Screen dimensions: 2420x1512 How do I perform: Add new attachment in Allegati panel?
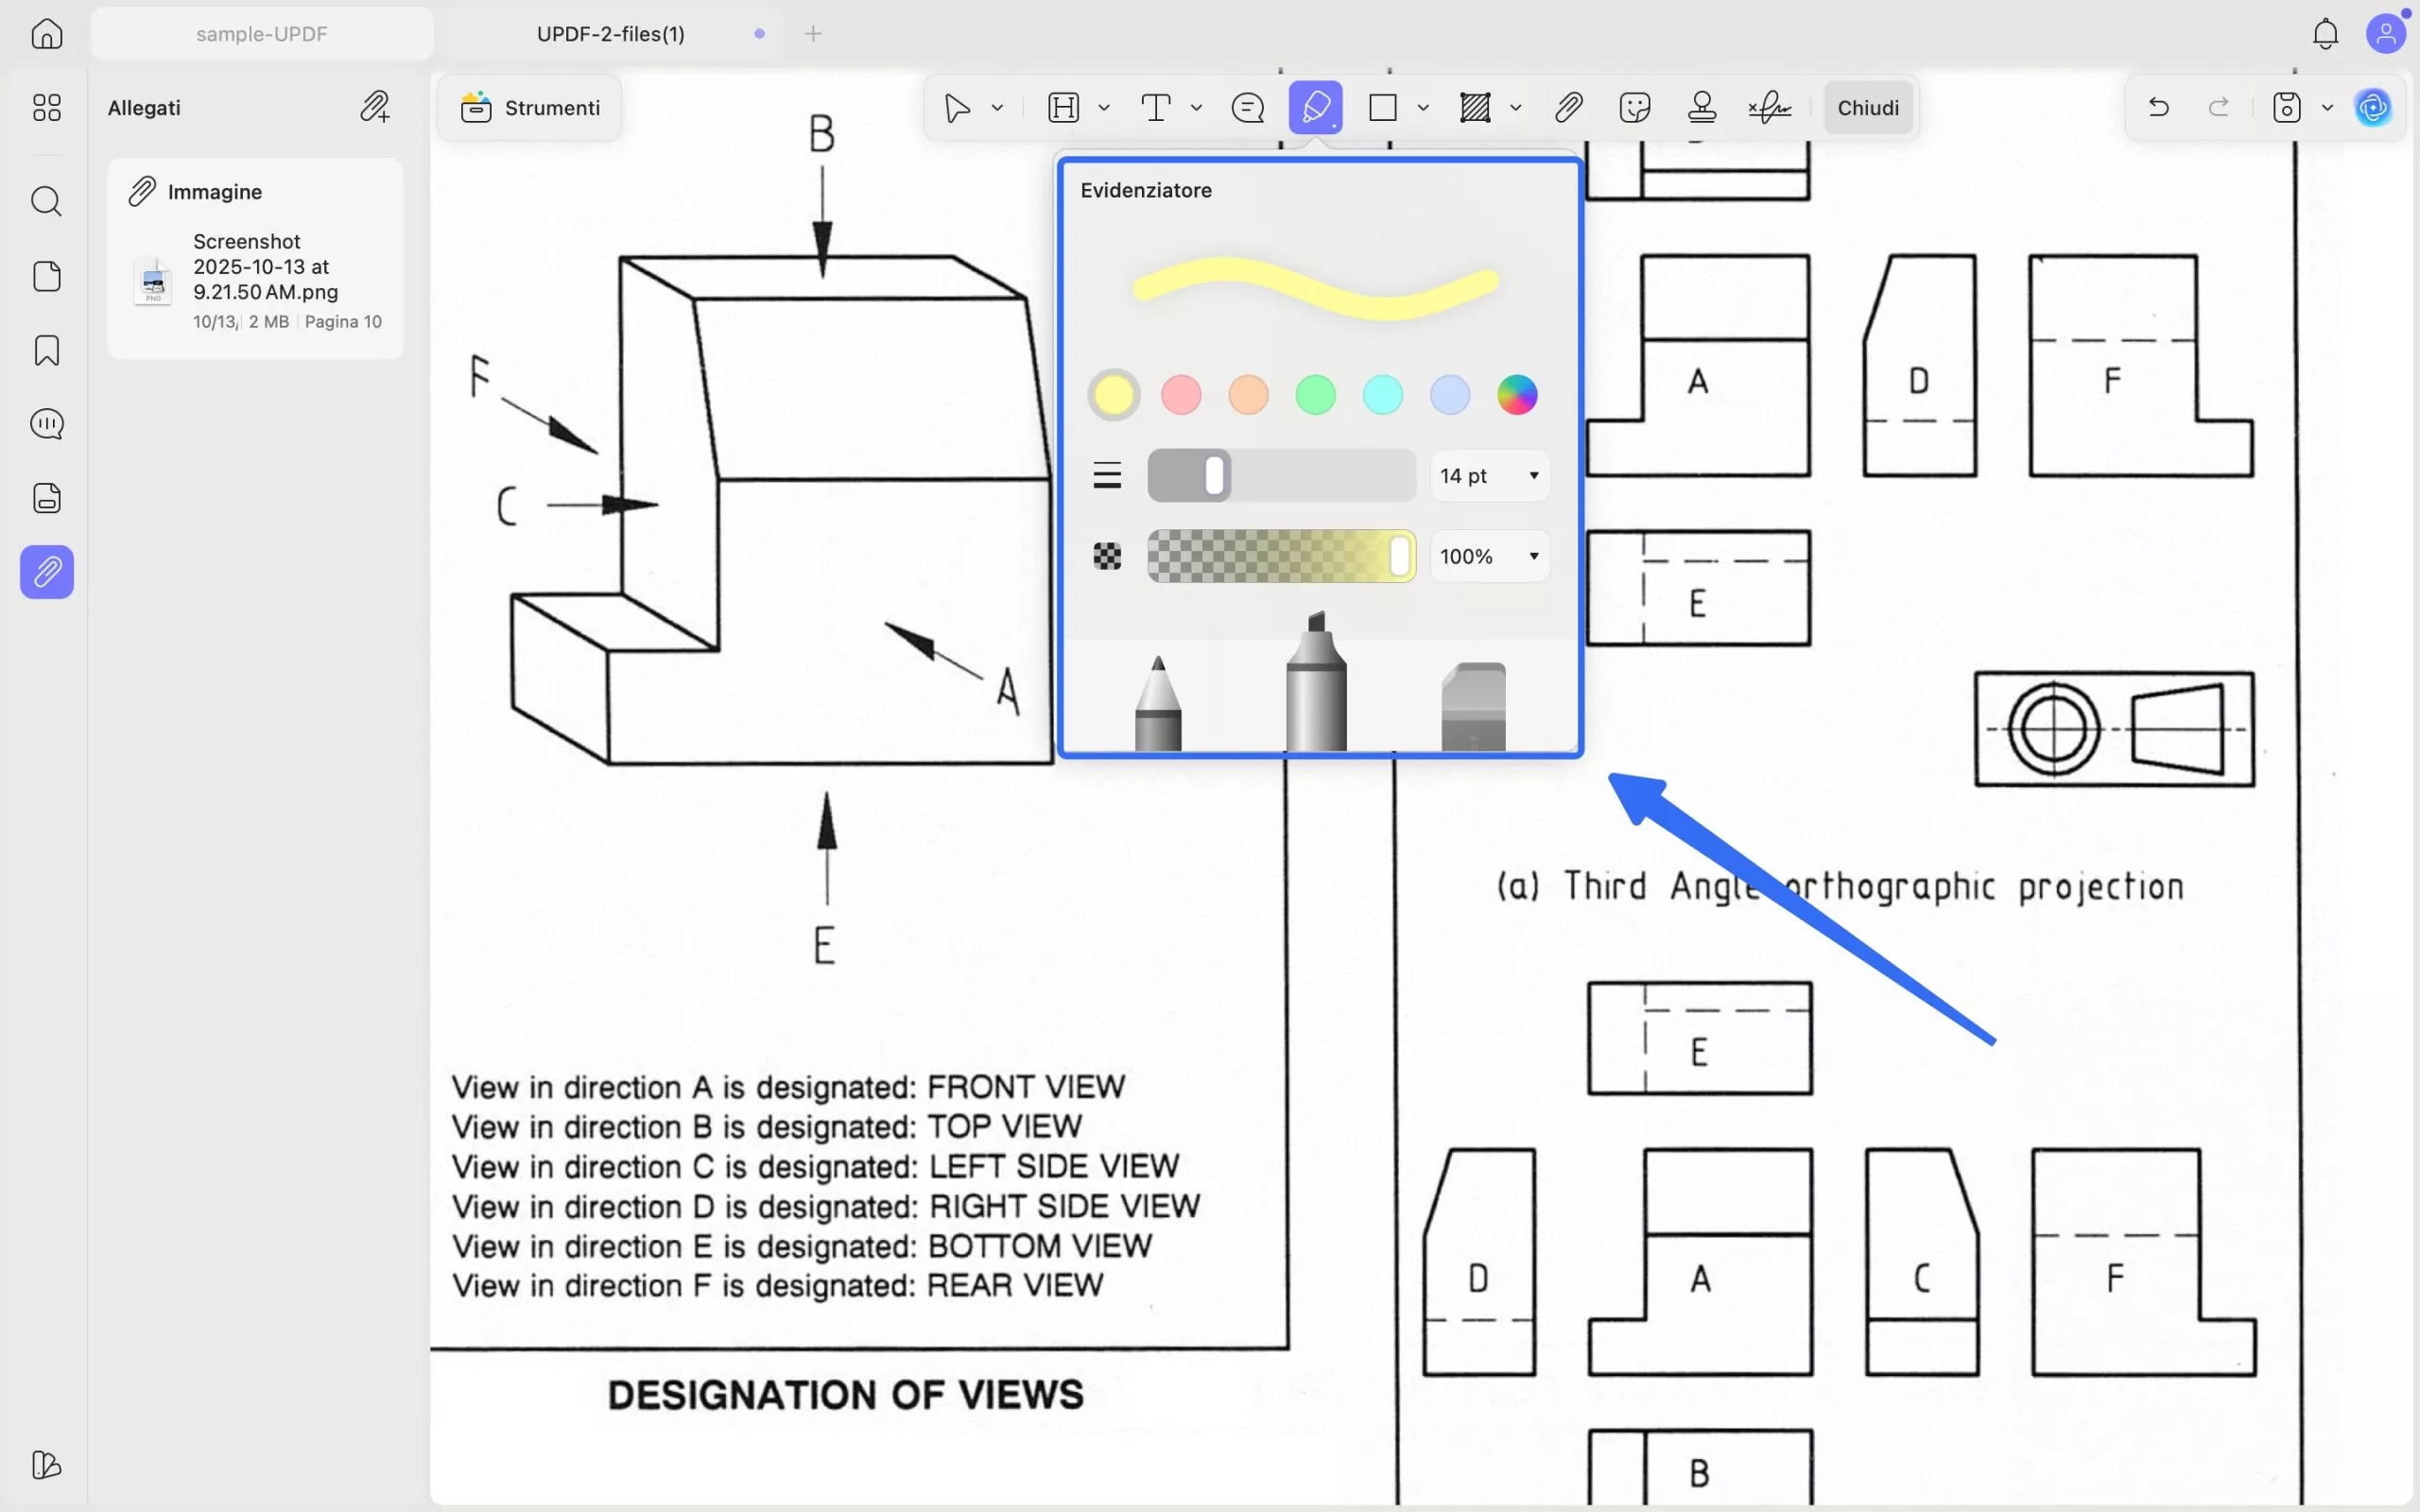(x=375, y=107)
